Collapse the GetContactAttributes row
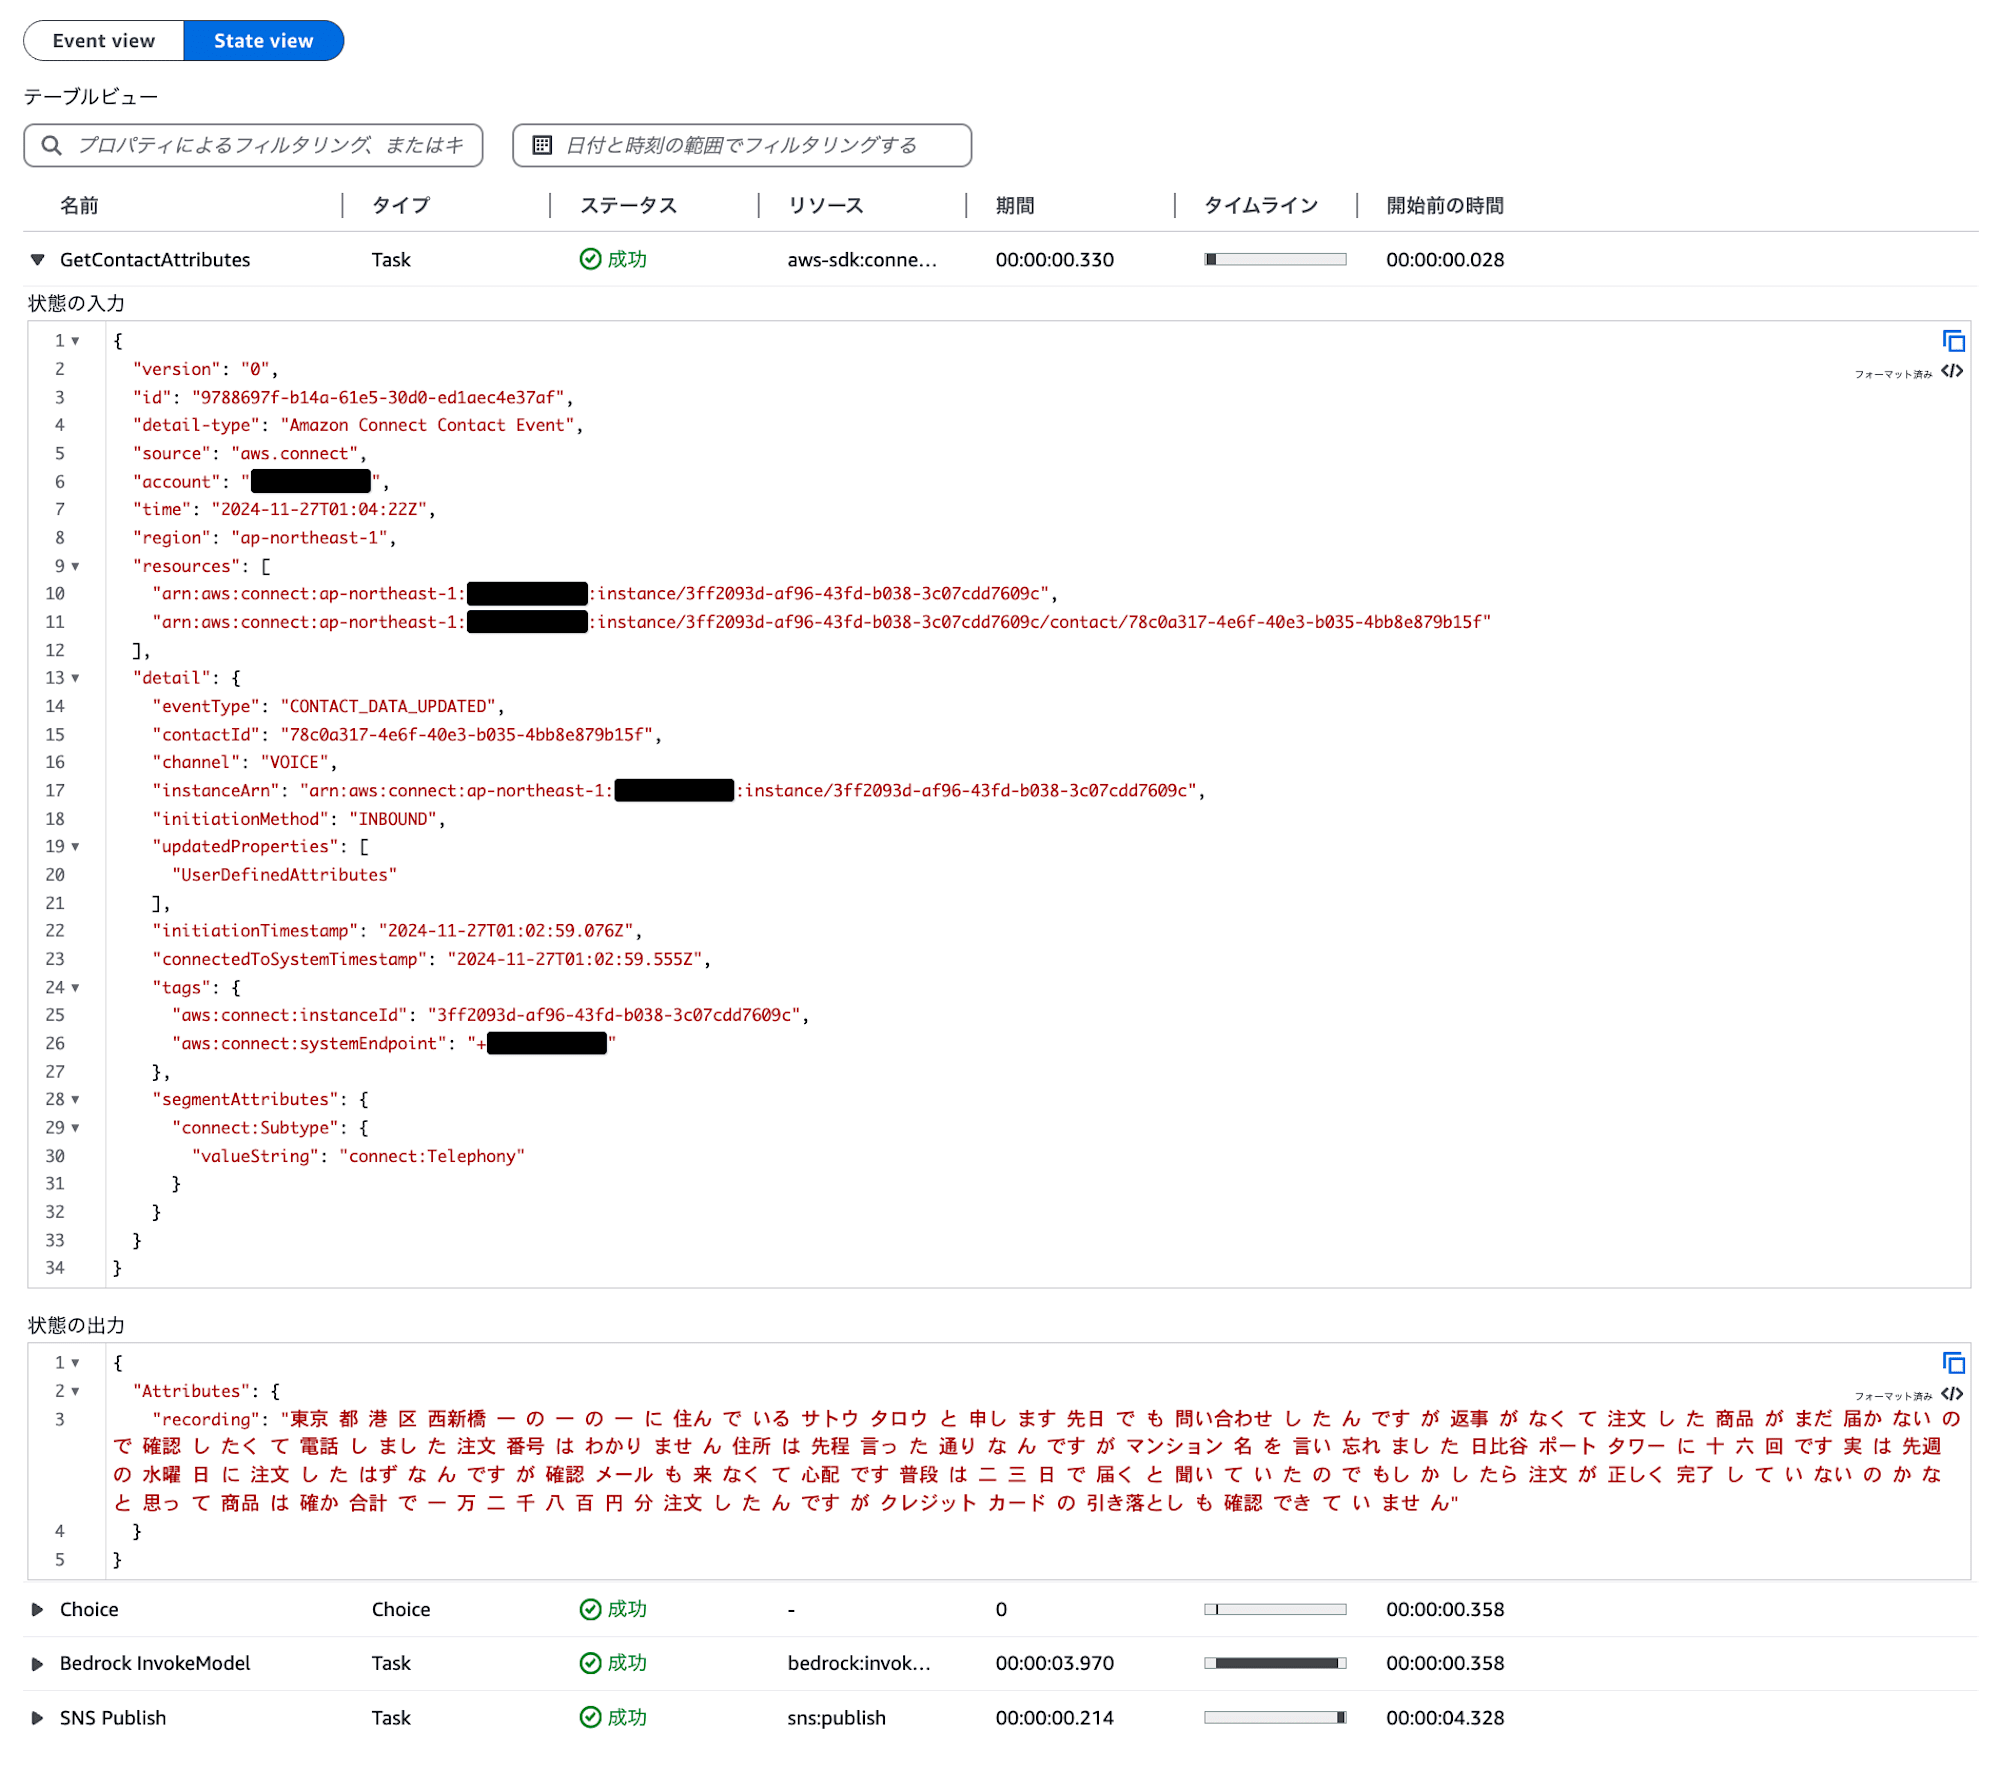2000x1789 pixels. click(38, 260)
